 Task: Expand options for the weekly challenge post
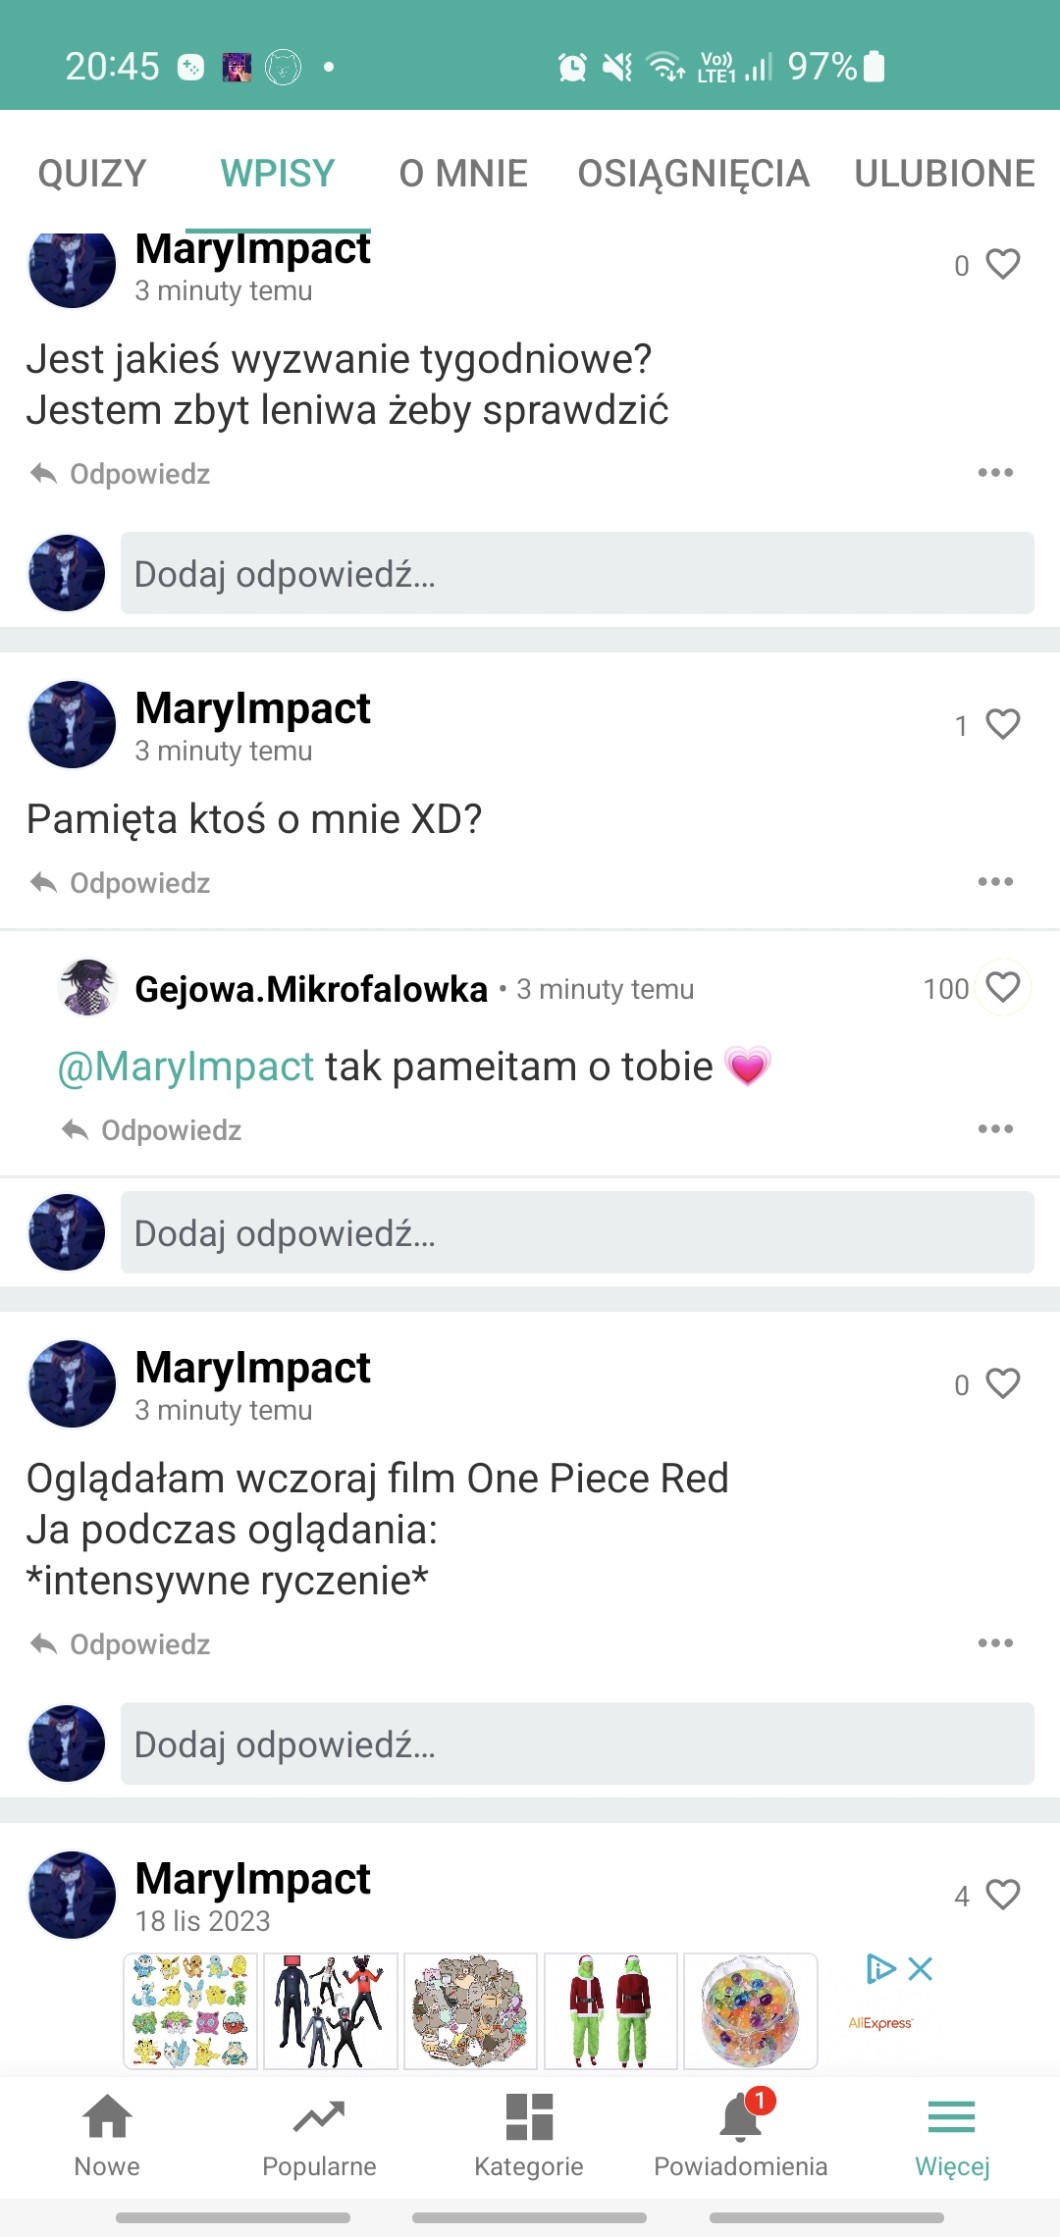(995, 473)
